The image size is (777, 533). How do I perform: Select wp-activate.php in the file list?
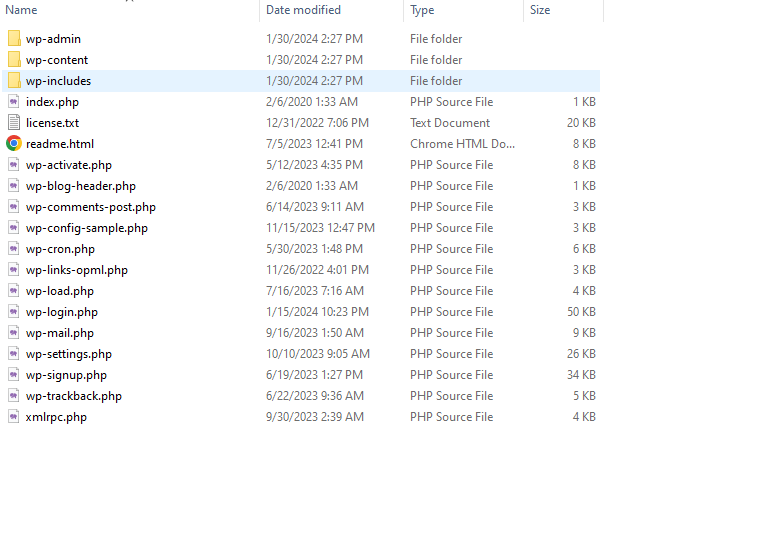[x=69, y=165]
